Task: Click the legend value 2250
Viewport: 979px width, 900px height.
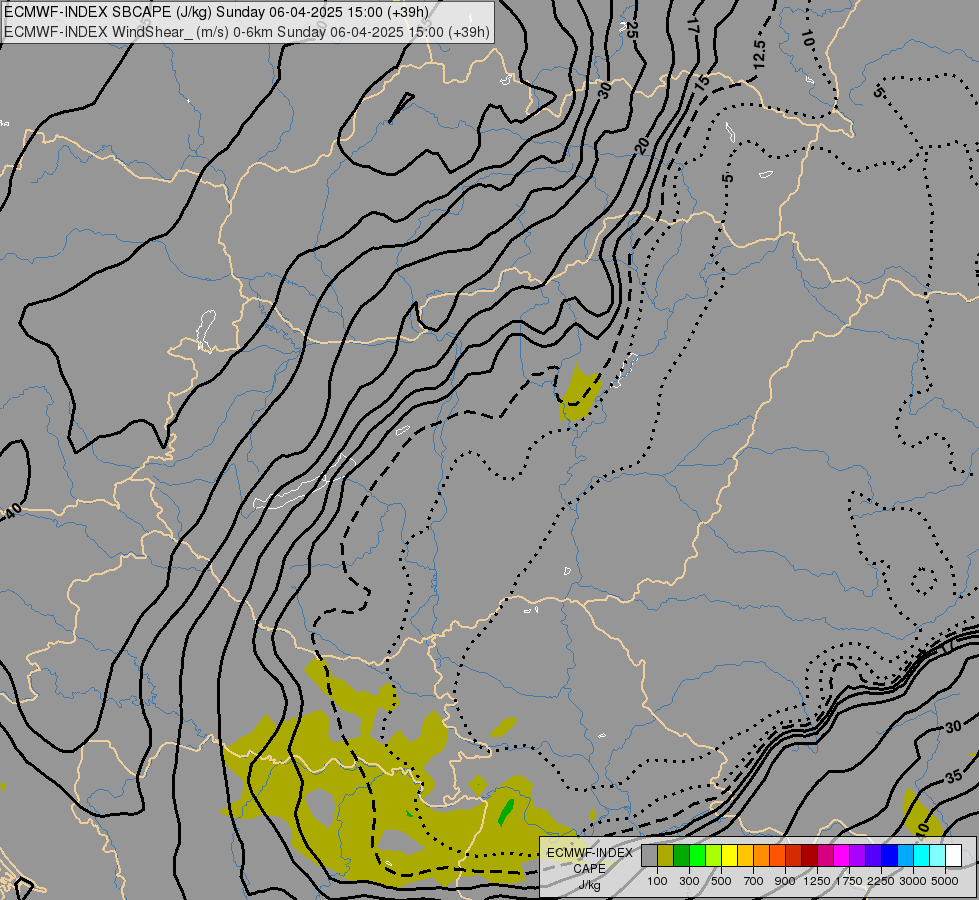Action: click(x=881, y=881)
